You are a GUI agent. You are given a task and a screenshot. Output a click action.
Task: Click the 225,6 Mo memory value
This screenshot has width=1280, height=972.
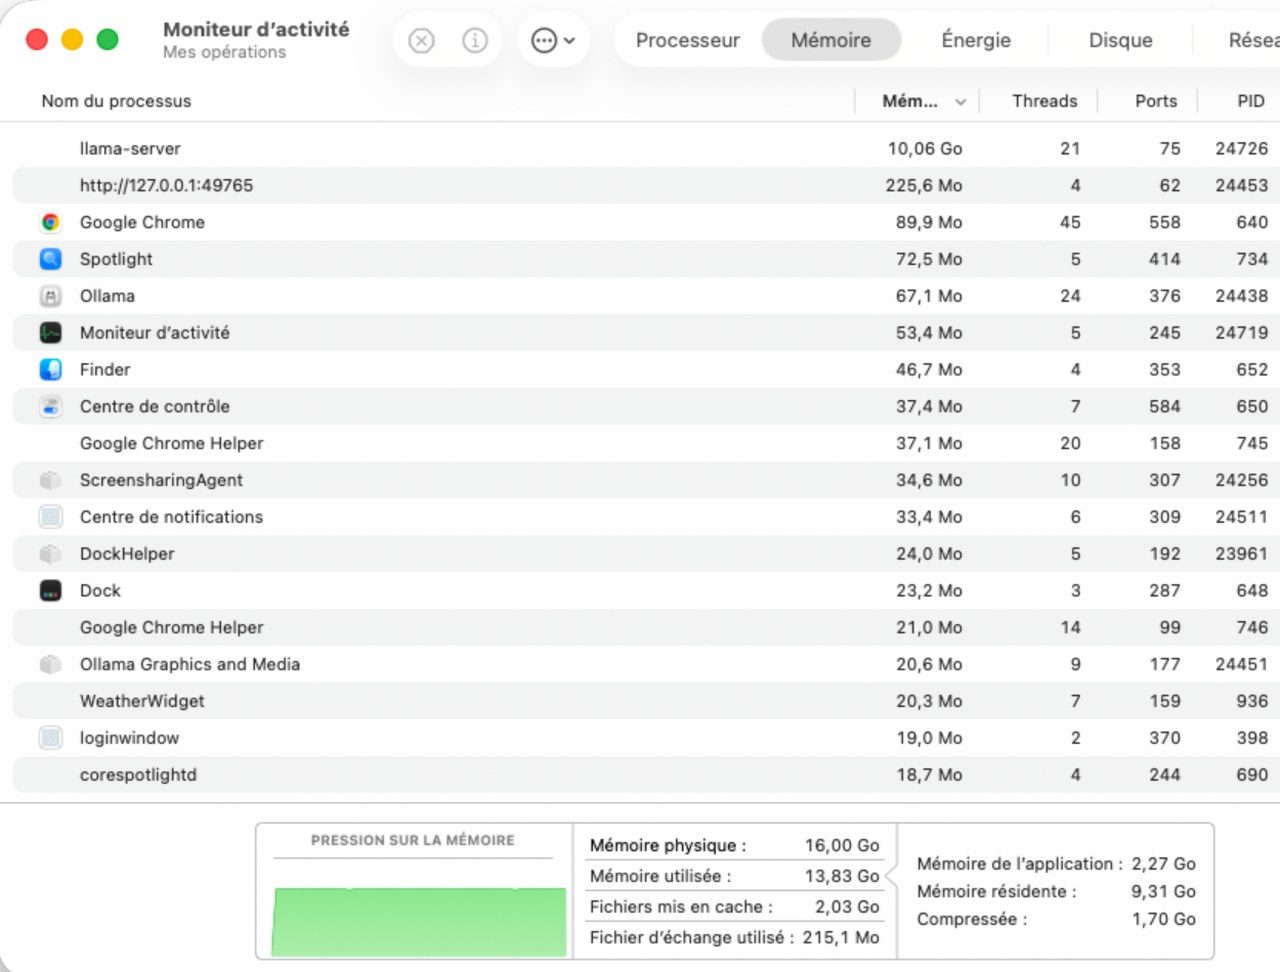[924, 185]
